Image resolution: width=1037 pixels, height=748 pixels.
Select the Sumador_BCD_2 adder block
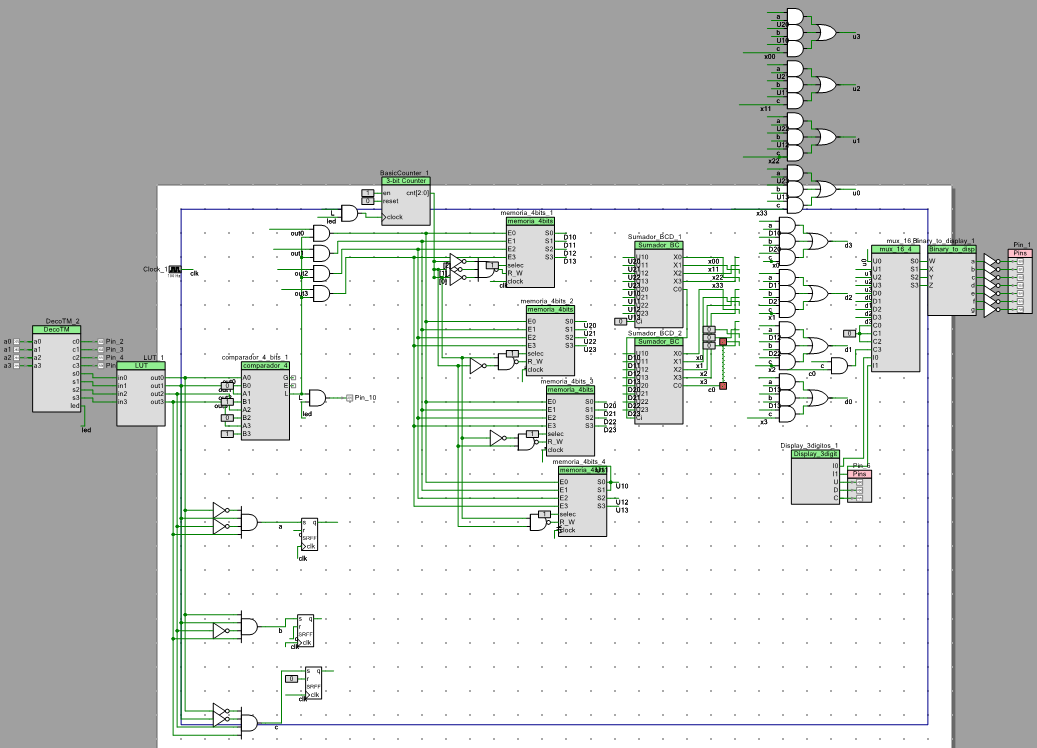659,383
